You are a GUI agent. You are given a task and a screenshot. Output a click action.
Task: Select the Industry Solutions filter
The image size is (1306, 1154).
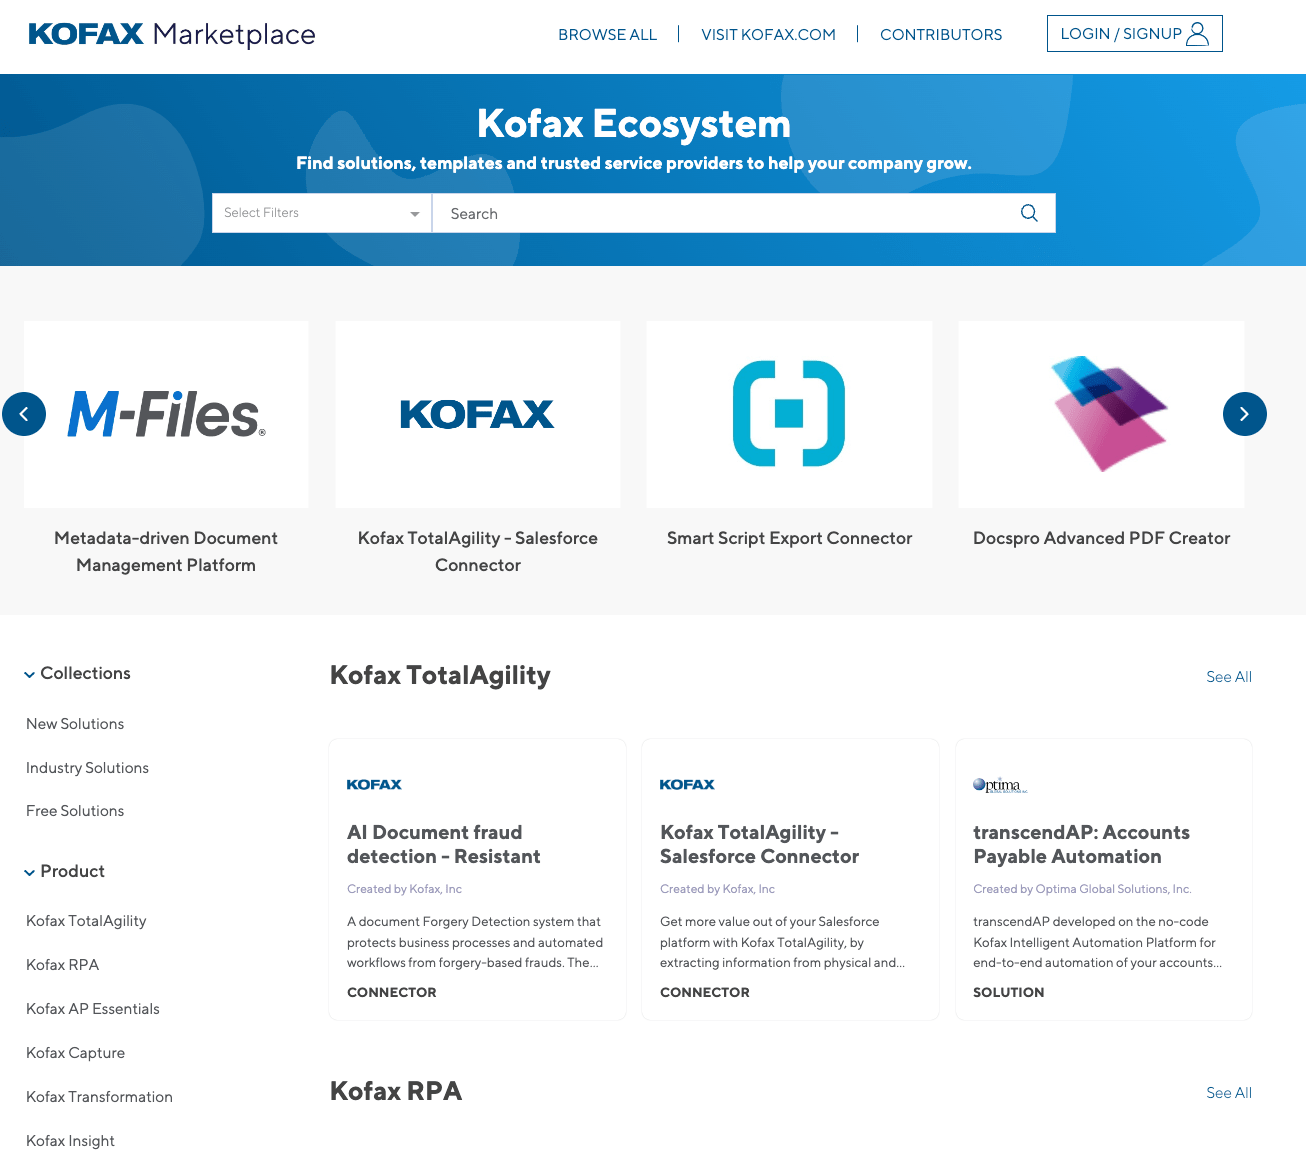(x=87, y=768)
